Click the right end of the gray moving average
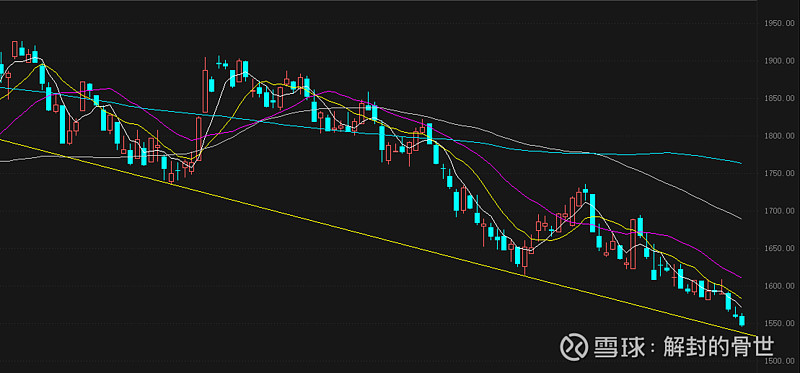800x373 pixels. coord(740,218)
